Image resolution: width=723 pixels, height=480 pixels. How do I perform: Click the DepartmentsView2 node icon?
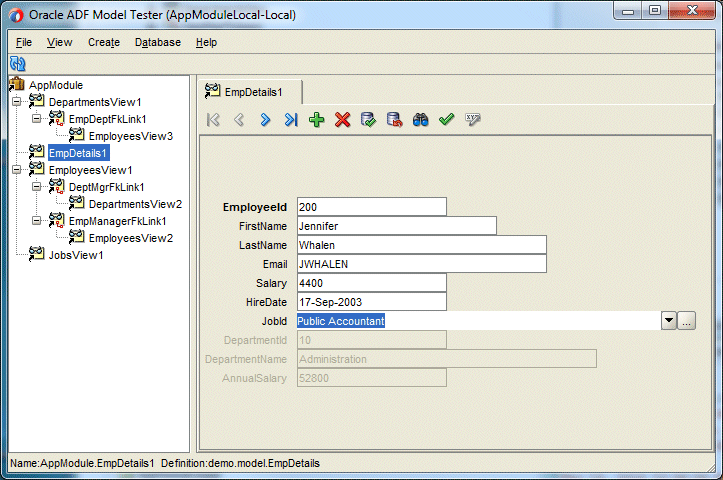(x=77, y=202)
